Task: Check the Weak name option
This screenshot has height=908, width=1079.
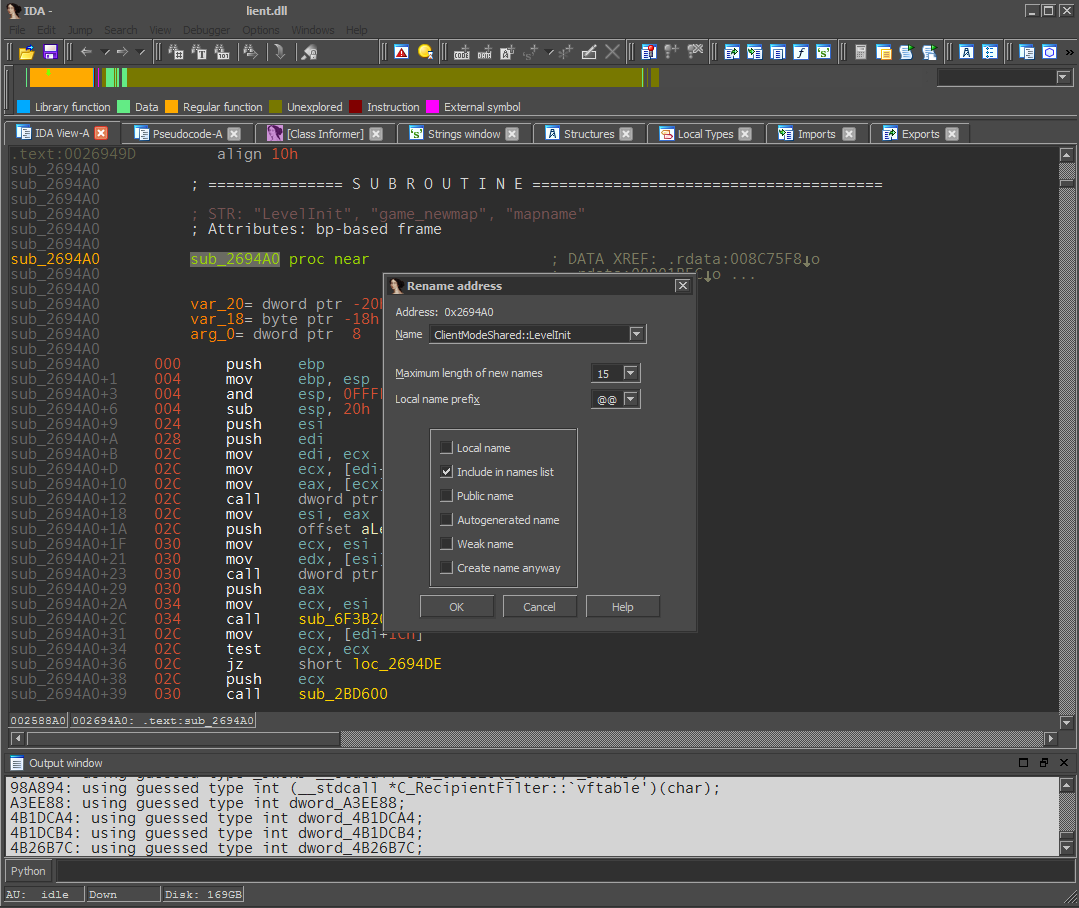Action: click(x=446, y=544)
